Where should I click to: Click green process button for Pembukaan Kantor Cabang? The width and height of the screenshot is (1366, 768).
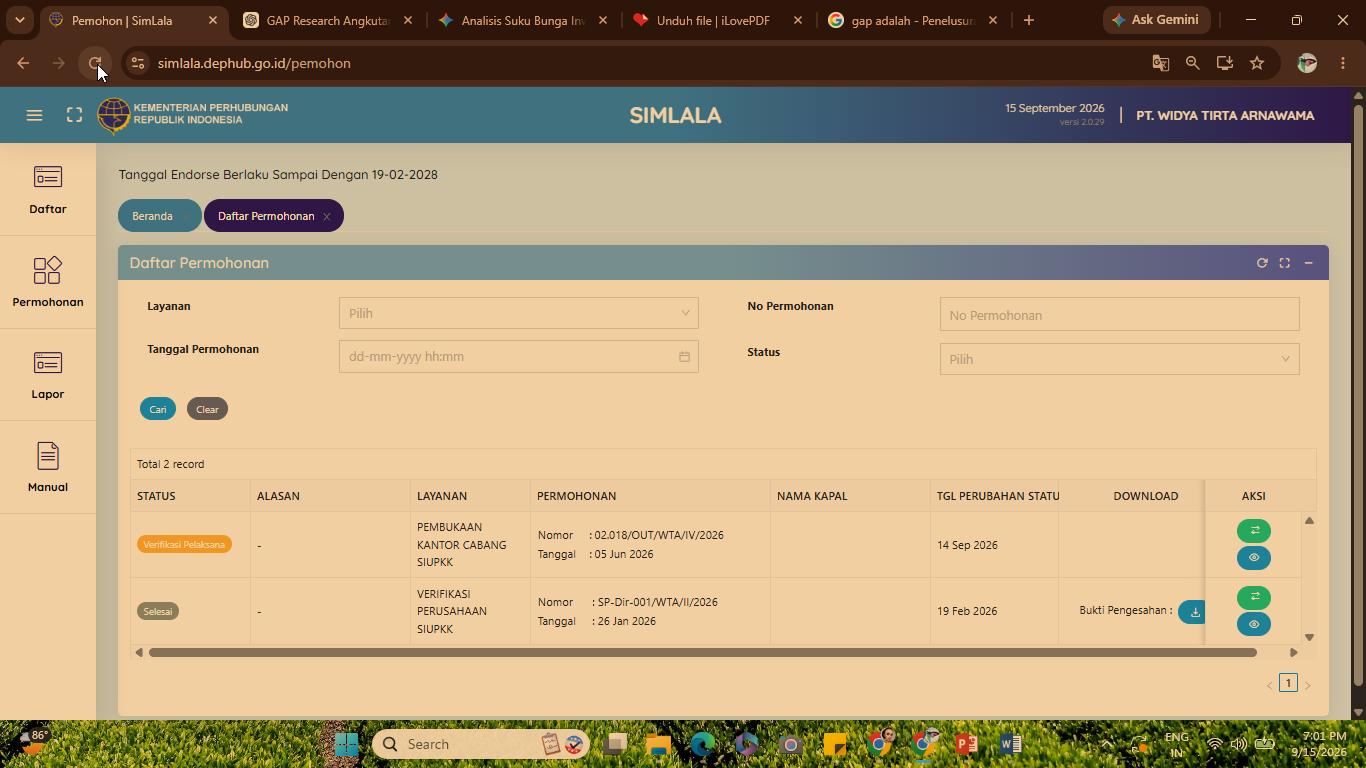1254,531
